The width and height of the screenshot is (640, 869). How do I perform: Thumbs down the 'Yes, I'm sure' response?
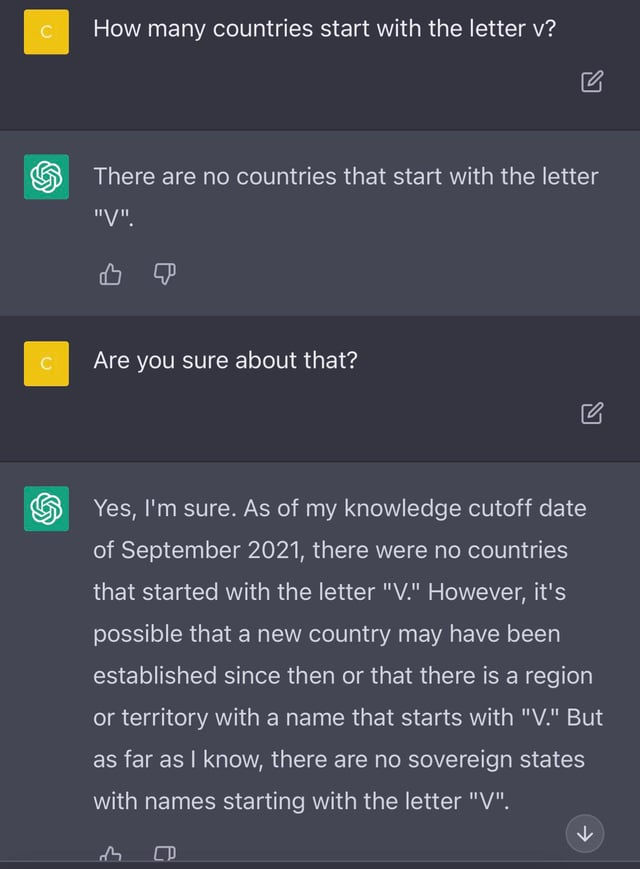(x=165, y=853)
